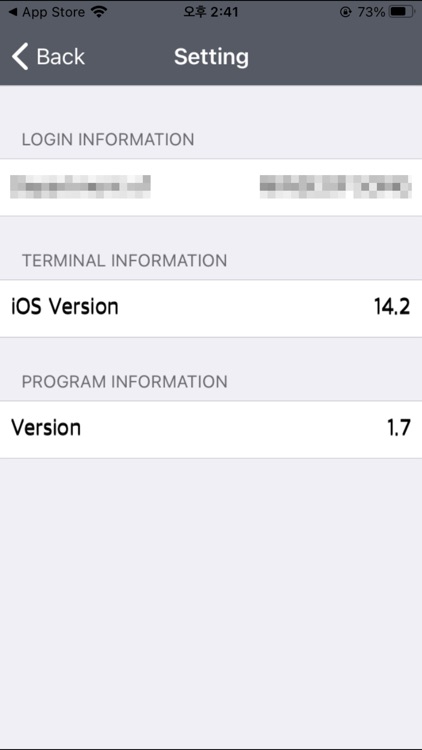Image resolution: width=422 pixels, height=750 pixels.
Task: Tap the Wi-Fi signal icon
Action: point(99,12)
